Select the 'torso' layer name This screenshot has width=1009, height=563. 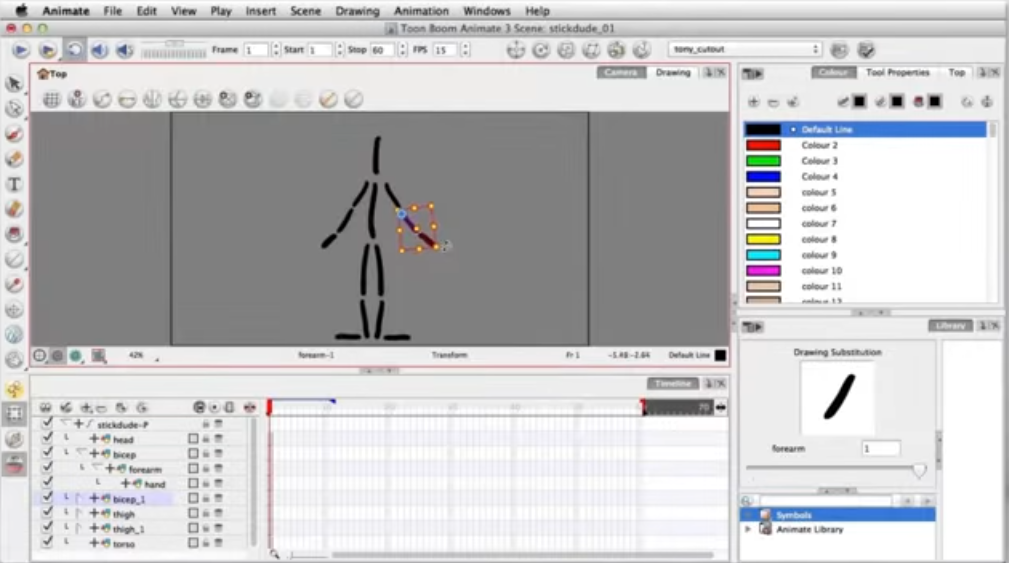[x=124, y=544]
